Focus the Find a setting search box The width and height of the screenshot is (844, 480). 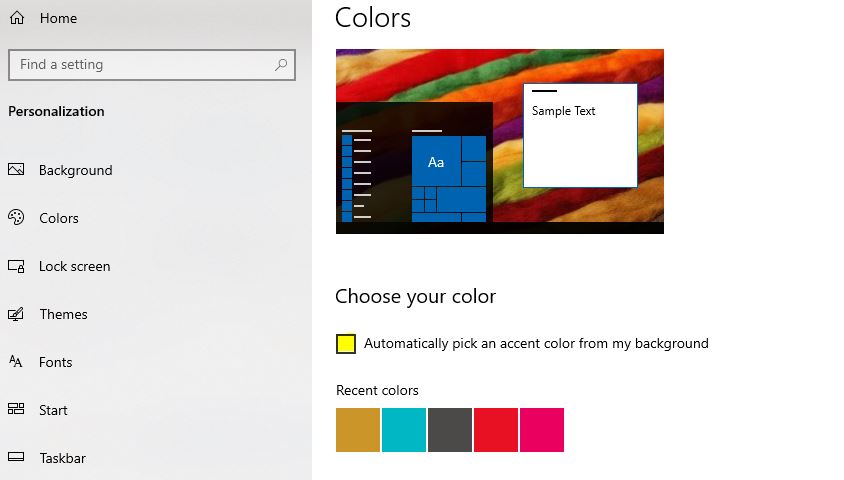152,65
